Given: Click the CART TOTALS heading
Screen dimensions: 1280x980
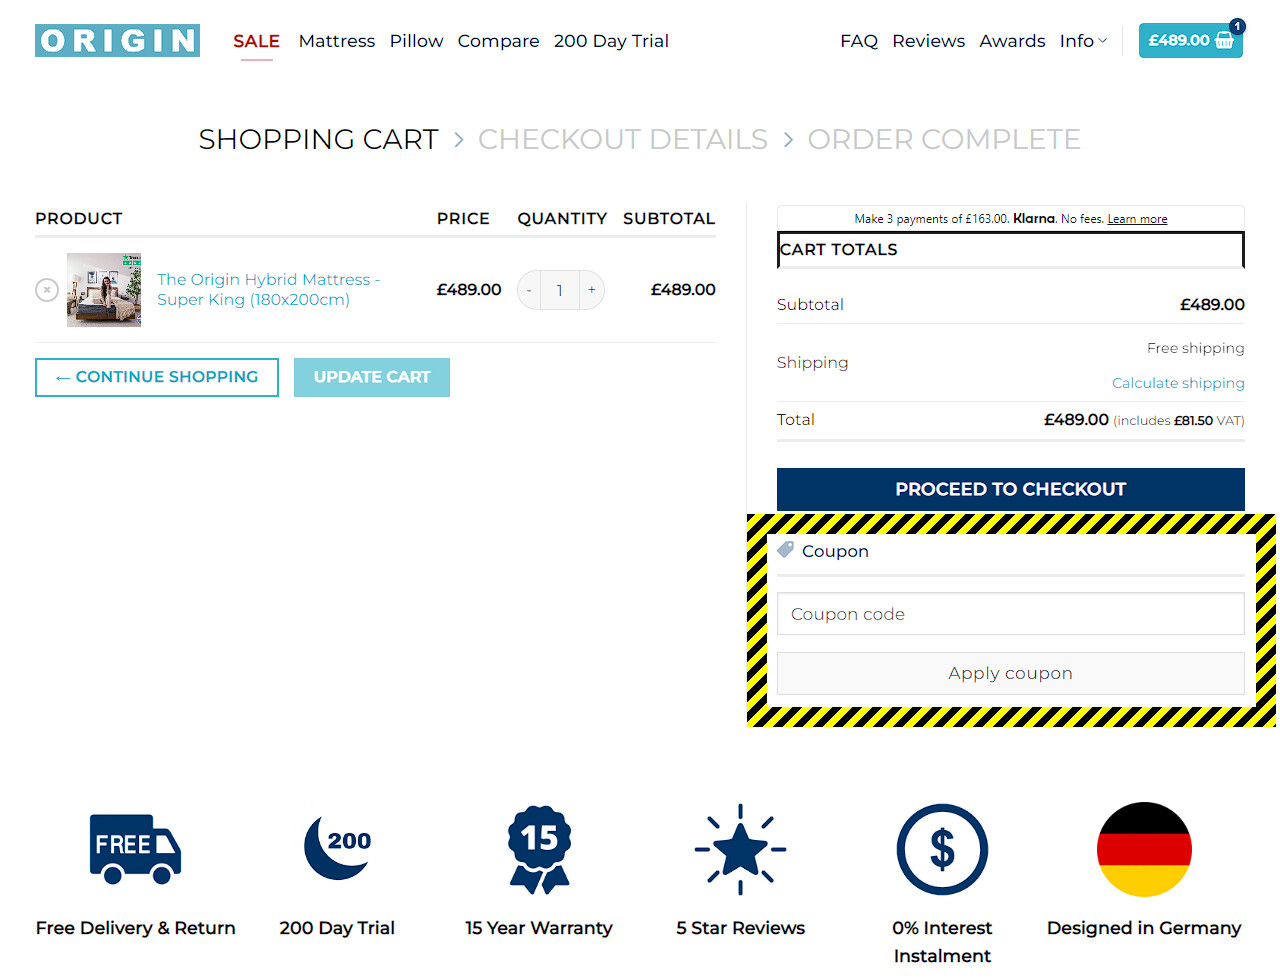Looking at the screenshot, I should pos(839,250).
